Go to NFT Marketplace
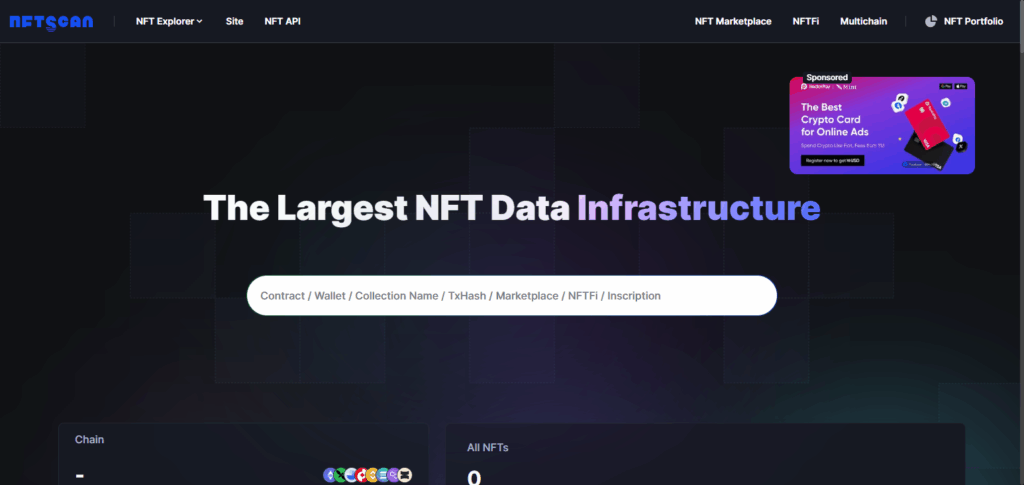Screen dimensions: 1024x485 (733, 22)
